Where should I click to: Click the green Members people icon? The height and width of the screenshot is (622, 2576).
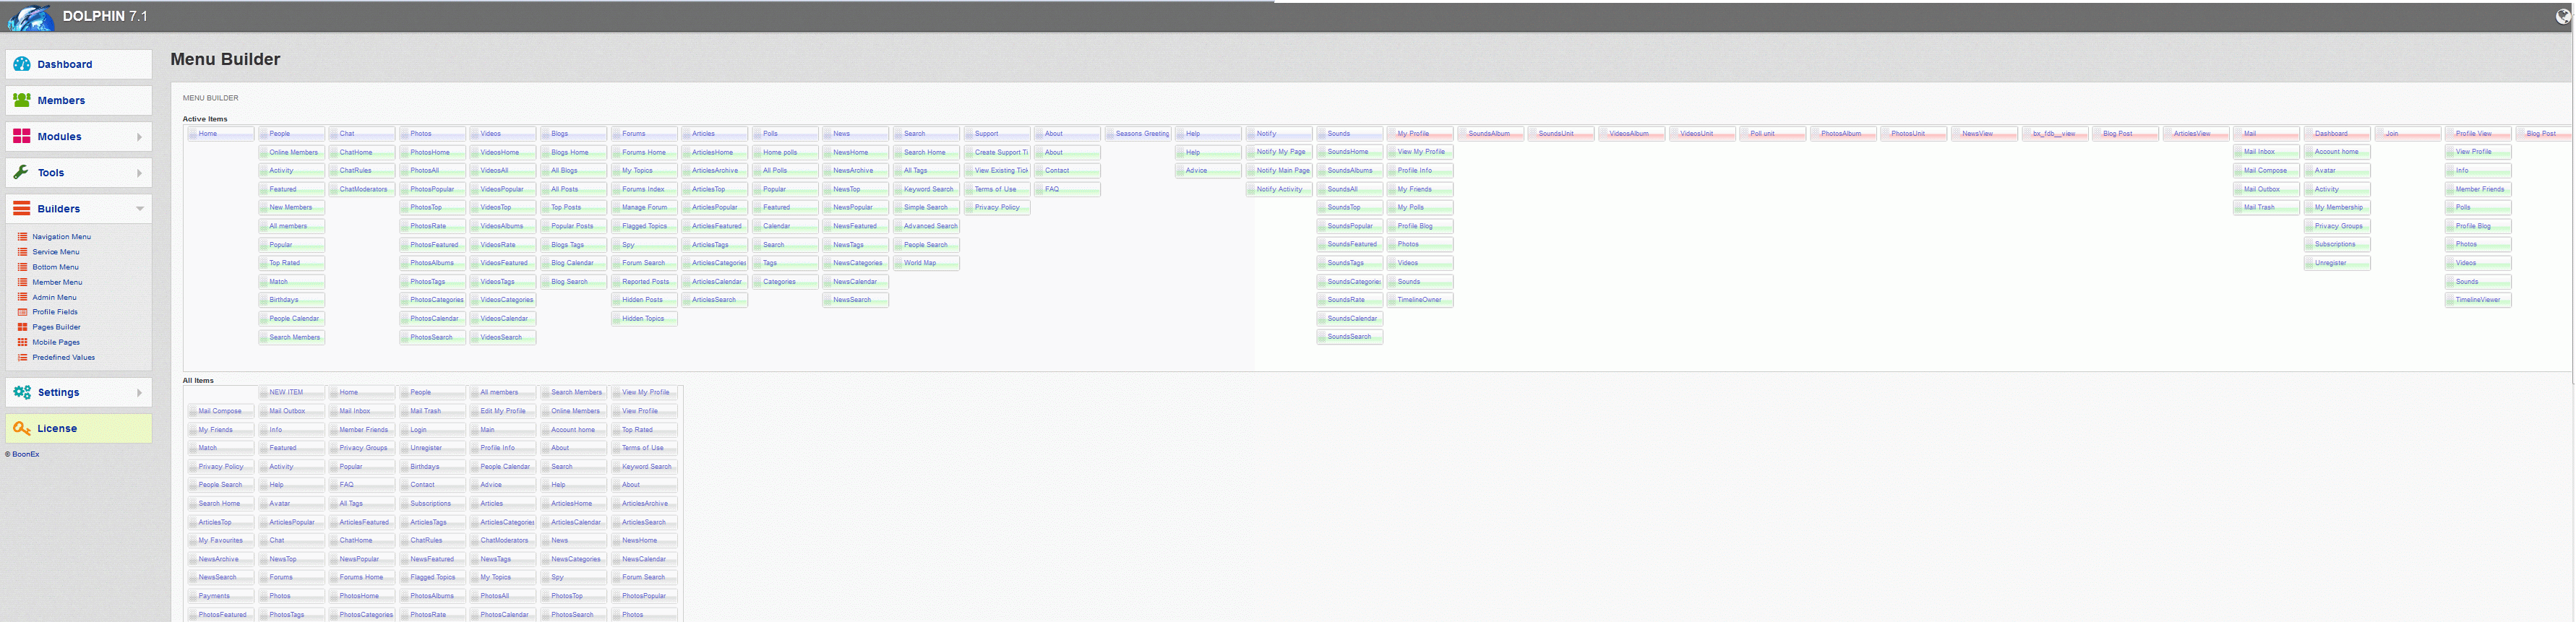tap(22, 100)
